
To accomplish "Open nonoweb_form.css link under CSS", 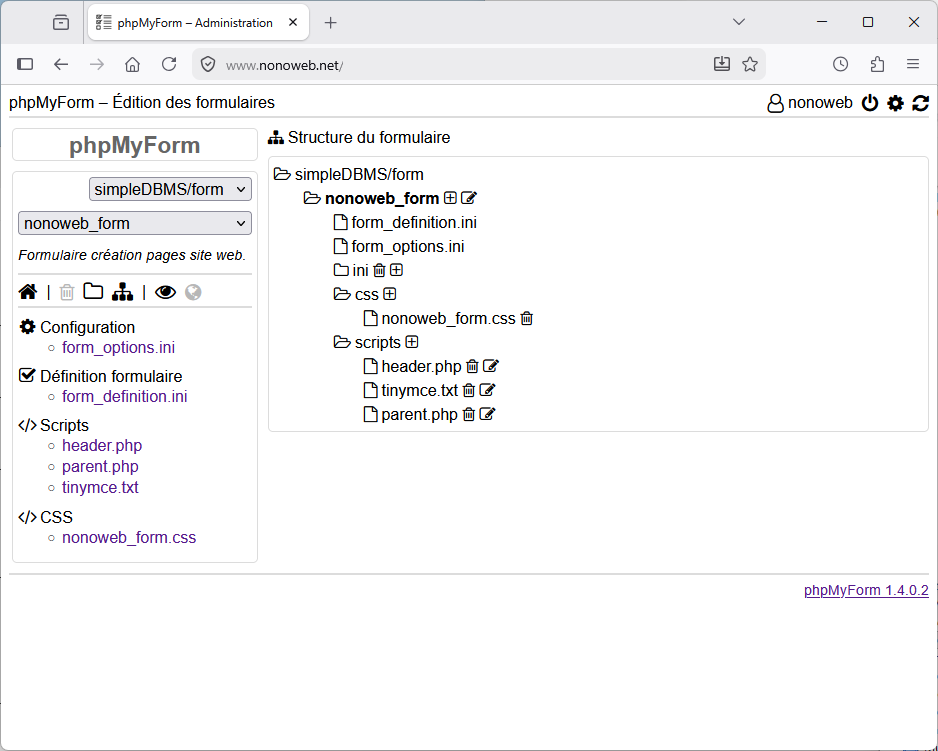I will 129,538.
